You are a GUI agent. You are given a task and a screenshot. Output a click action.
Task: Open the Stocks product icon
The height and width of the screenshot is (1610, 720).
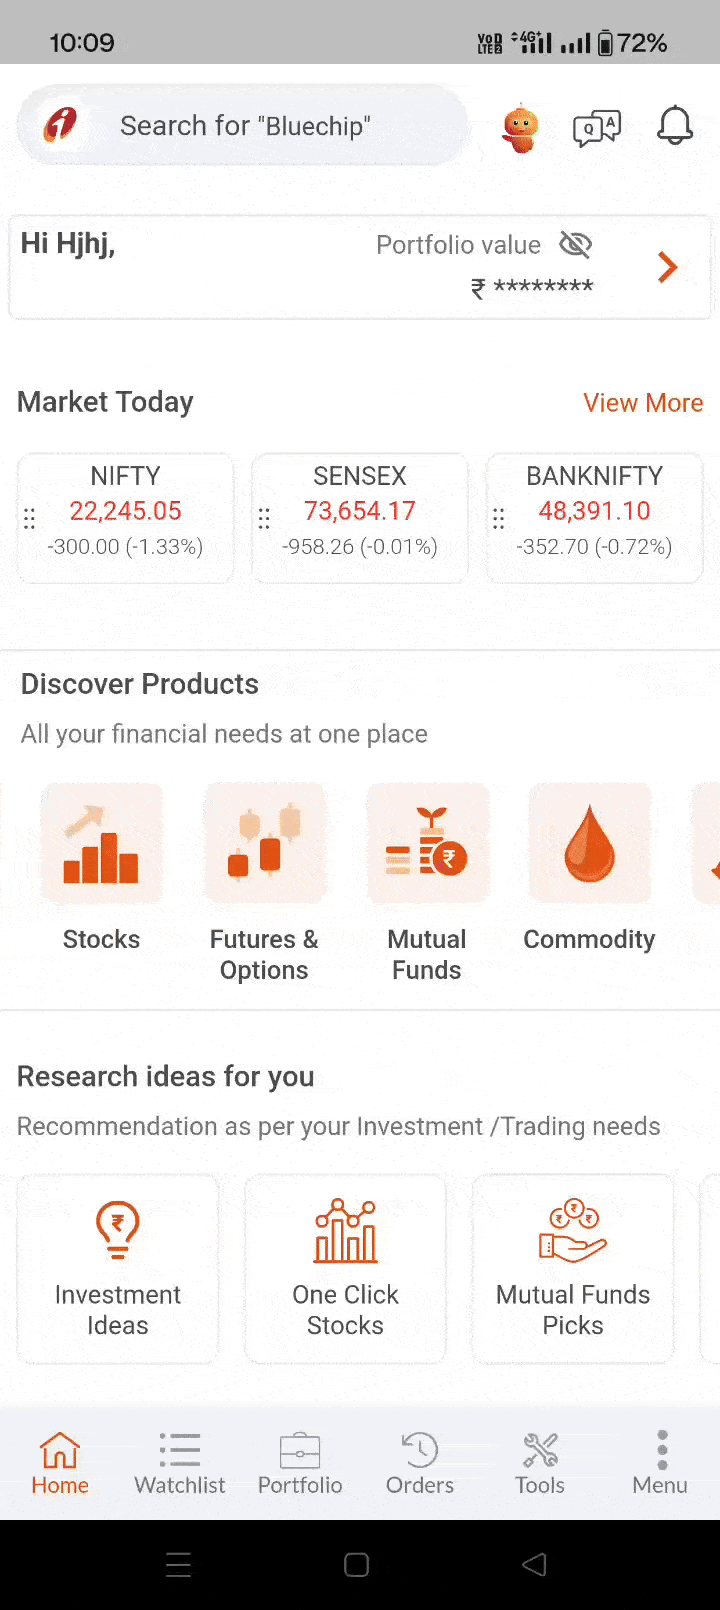click(x=101, y=845)
